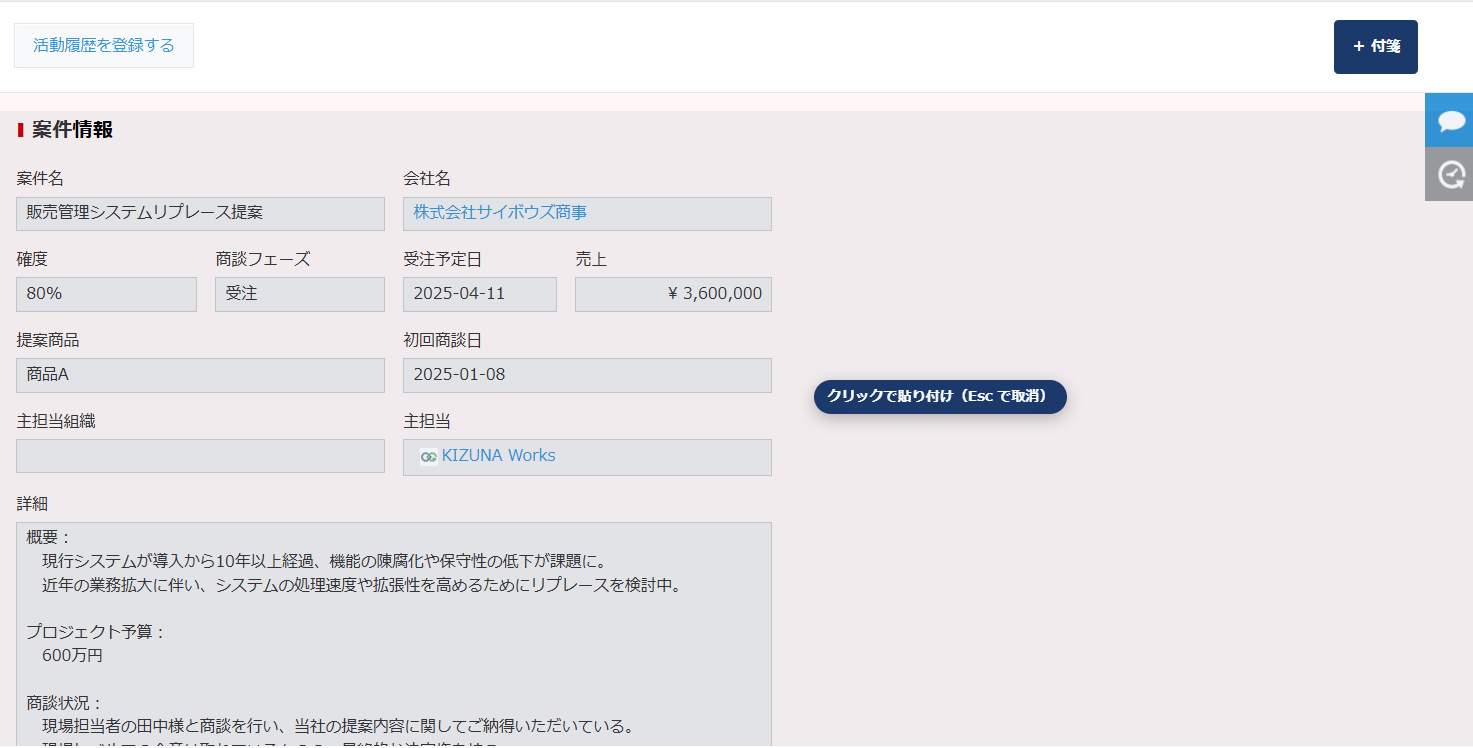Open the KIZUNA Works user link
Screen dimensions: 1473x748
498,455
